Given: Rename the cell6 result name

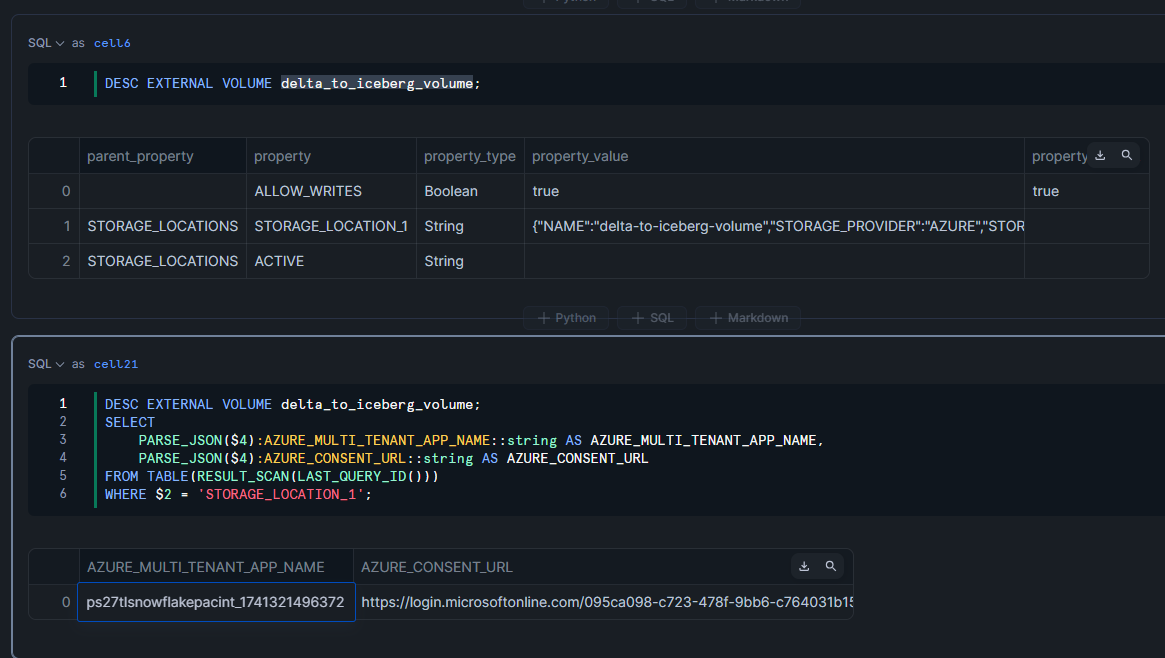Looking at the screenshot, I should (112, 43).
